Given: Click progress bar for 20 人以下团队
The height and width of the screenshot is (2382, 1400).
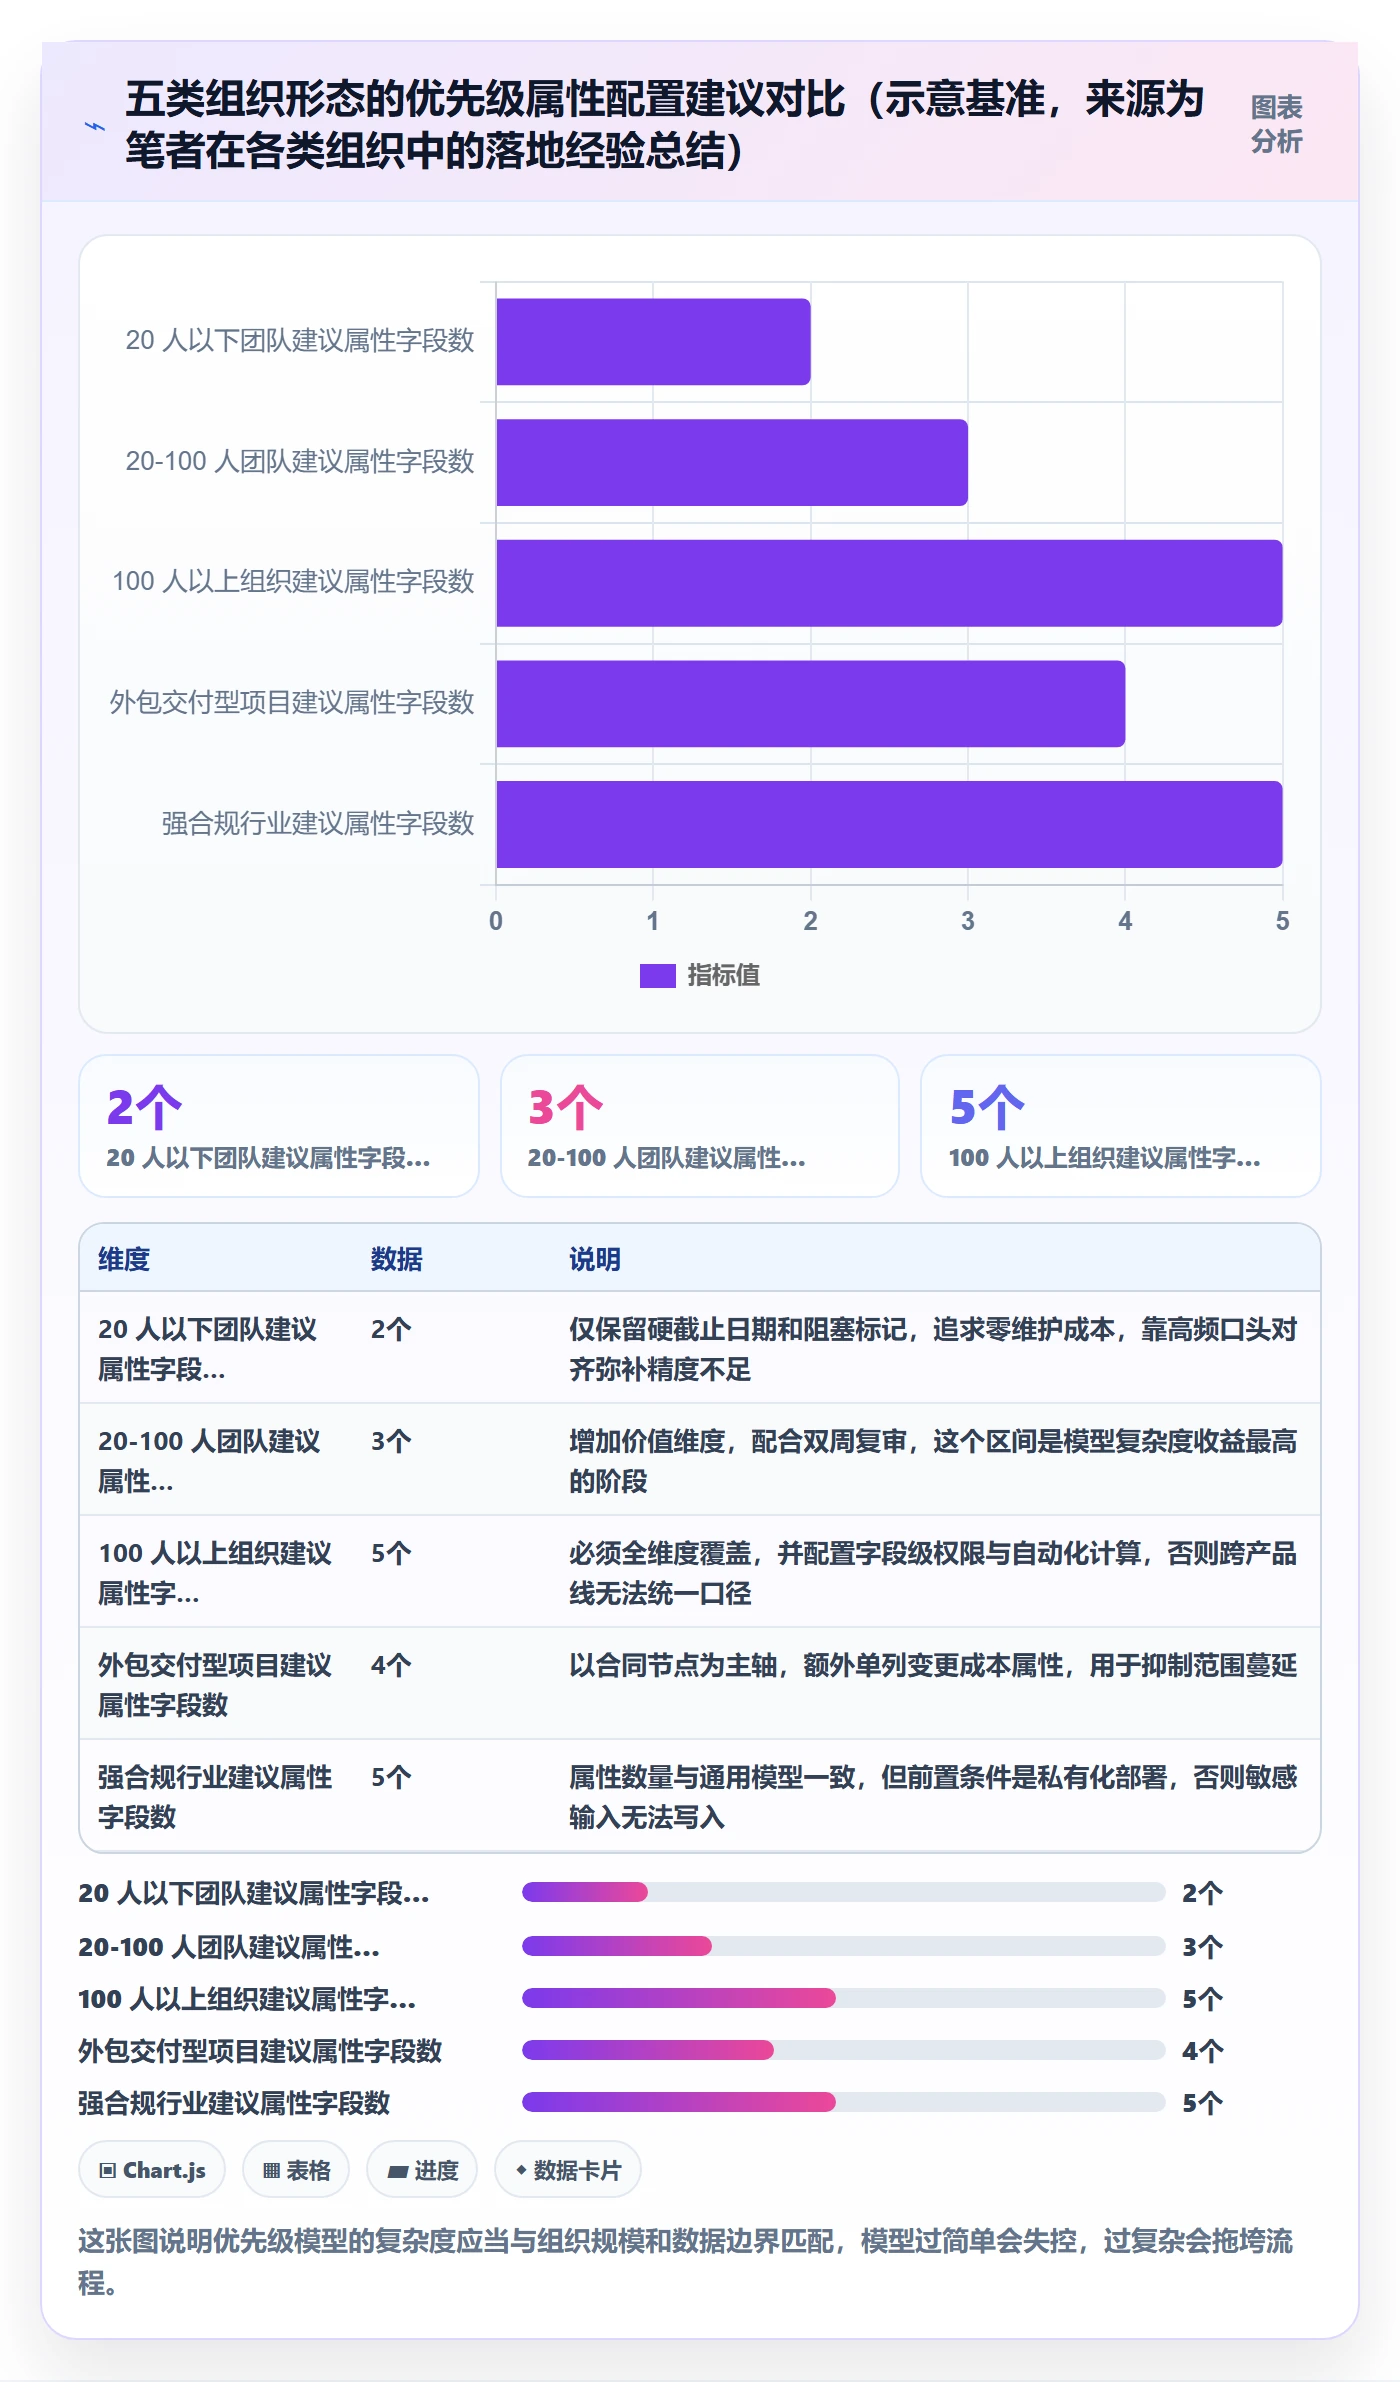Looking at the screenshot, I should 844,1892.
